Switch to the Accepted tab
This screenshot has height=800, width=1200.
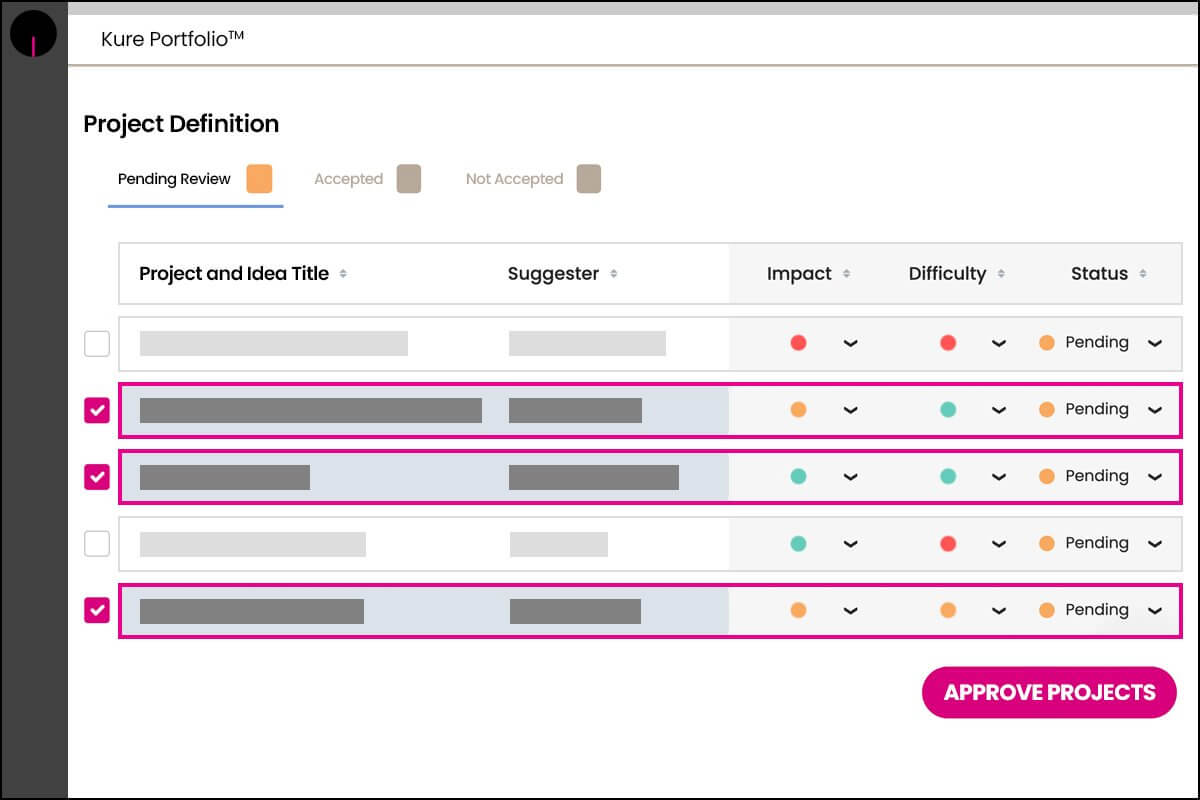click(x=348, y=177)
